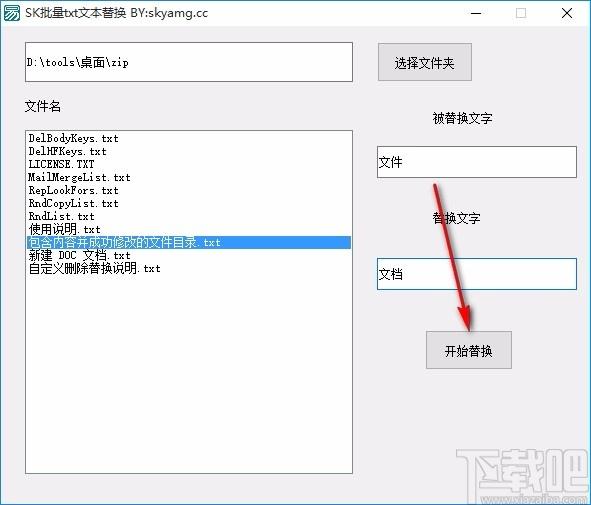Minimize the SK批量txt文本替换 window

coord(476,13)
